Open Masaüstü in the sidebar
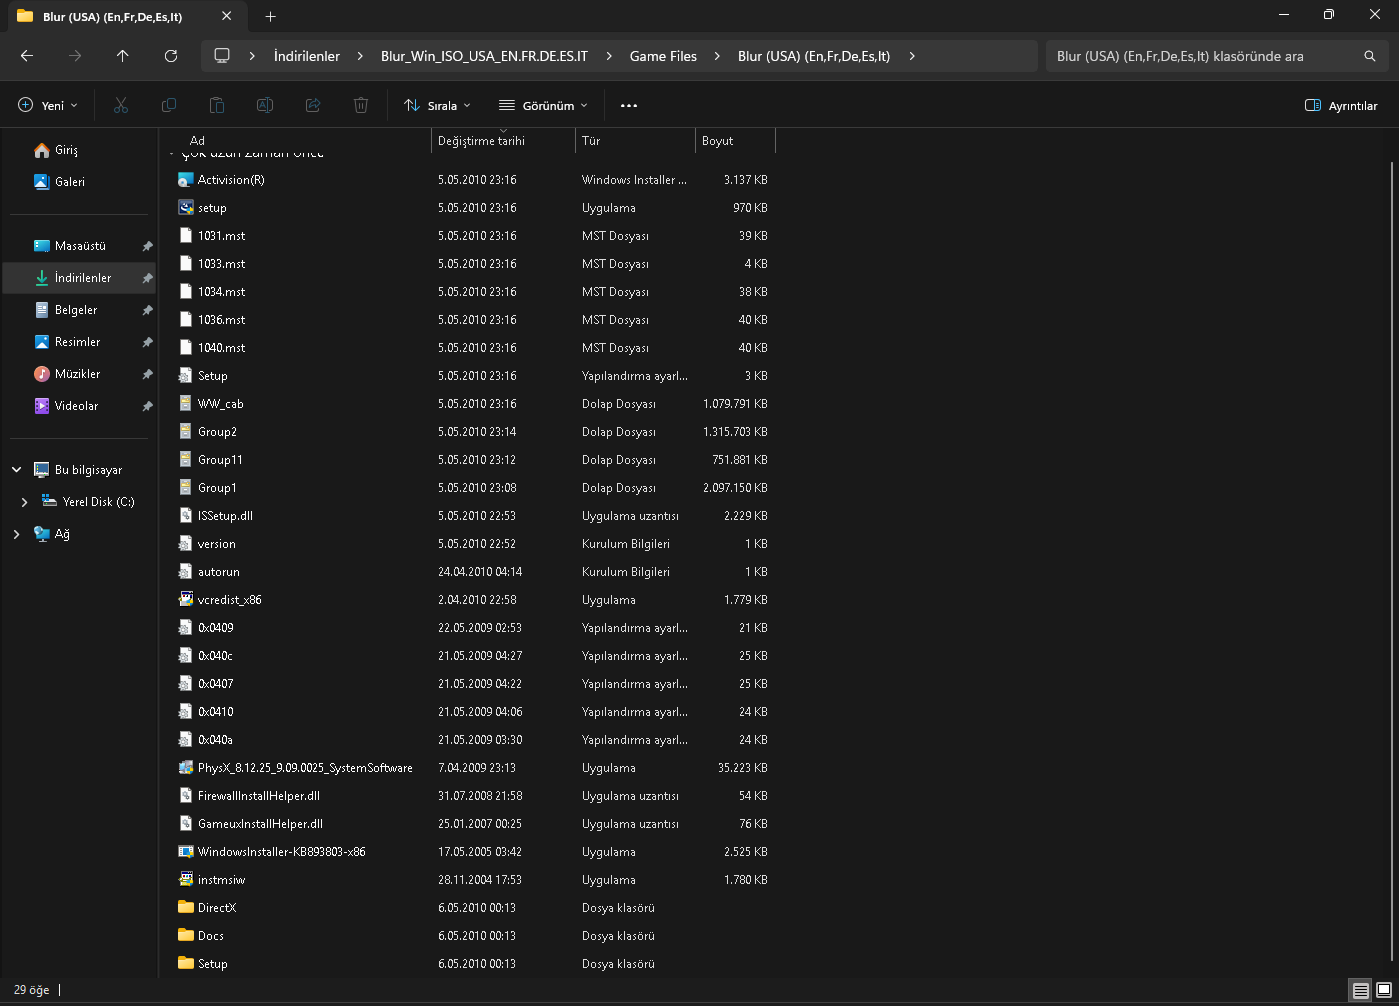The width and height of the screenshot is (1399, 1006). [80, 246]
